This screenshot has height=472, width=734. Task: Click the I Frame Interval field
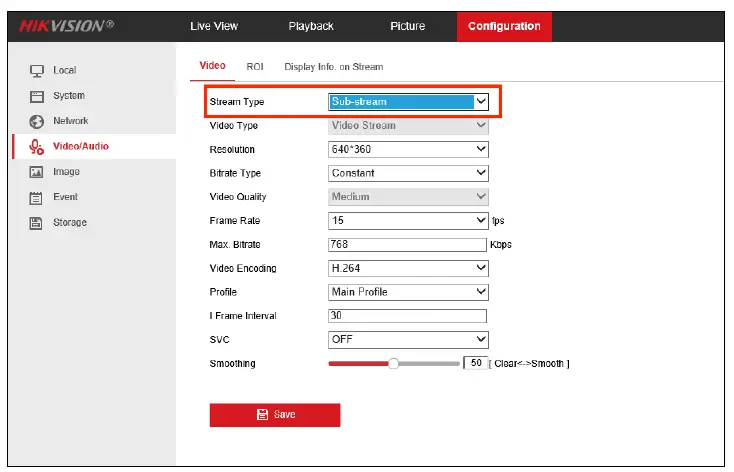pos(407,316)
